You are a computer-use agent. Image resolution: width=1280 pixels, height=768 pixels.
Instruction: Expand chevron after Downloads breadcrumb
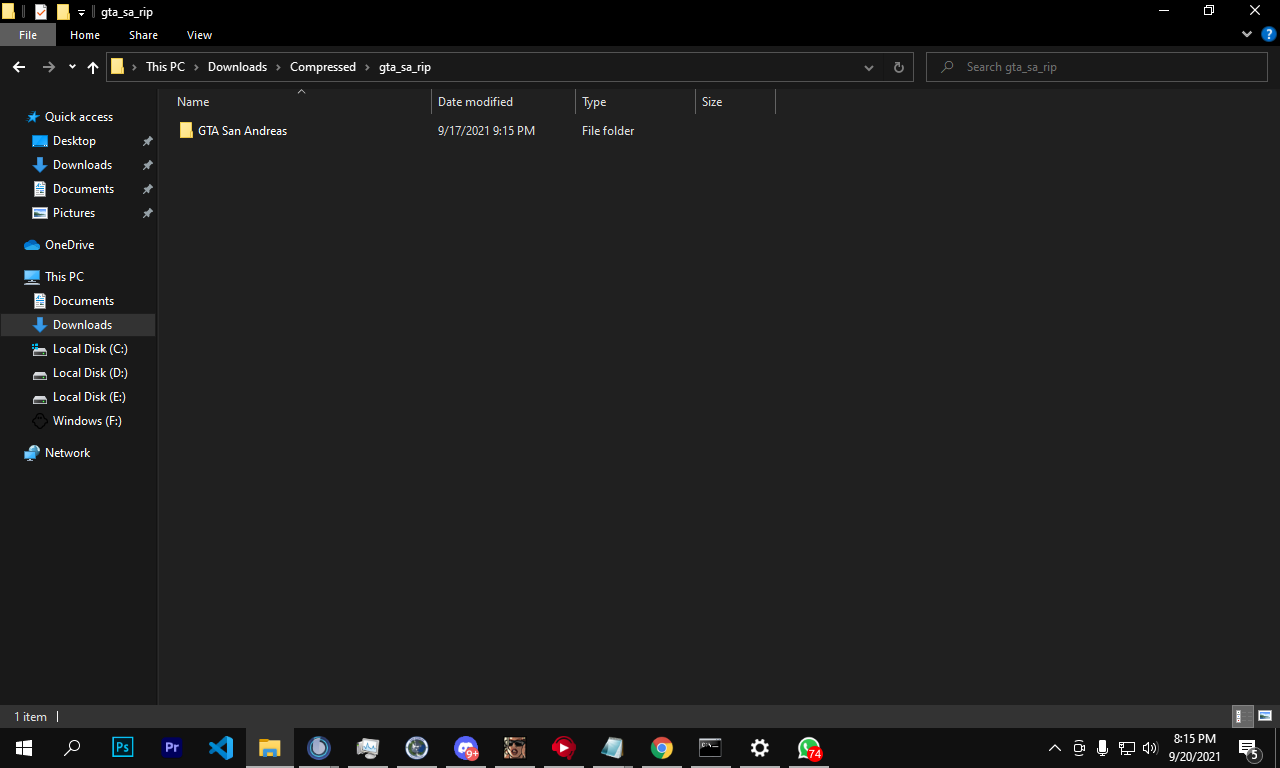click(x=278, y=67)
